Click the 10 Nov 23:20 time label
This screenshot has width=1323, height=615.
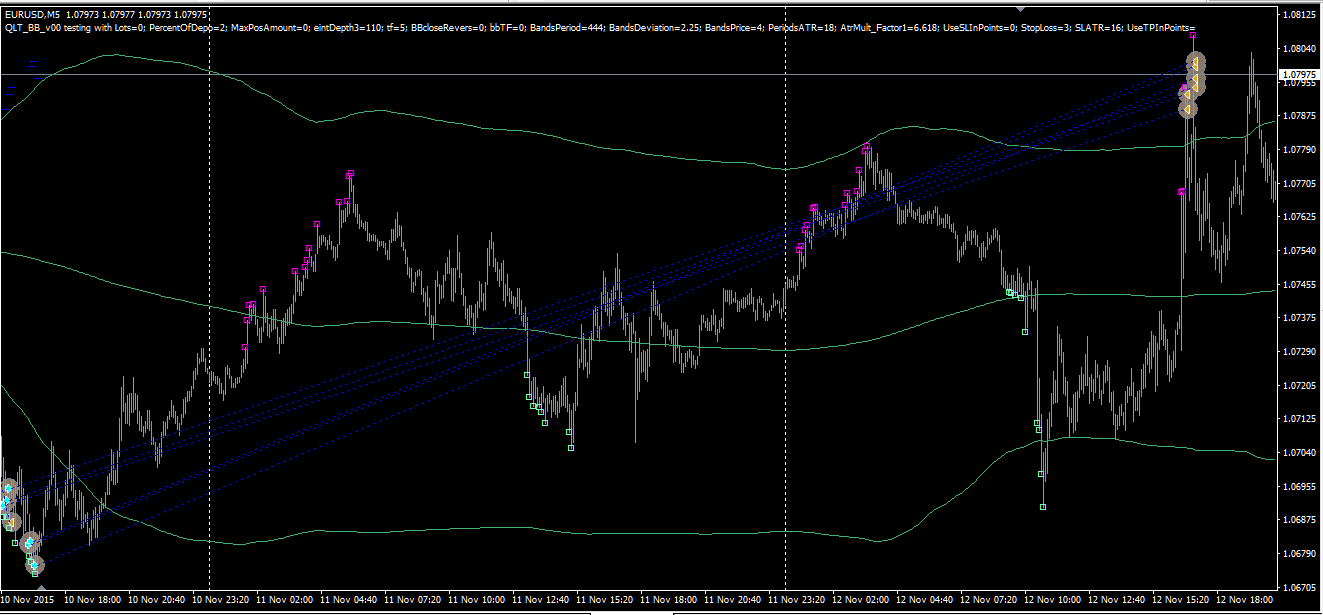pyautogui.click(x=222, y=600)
